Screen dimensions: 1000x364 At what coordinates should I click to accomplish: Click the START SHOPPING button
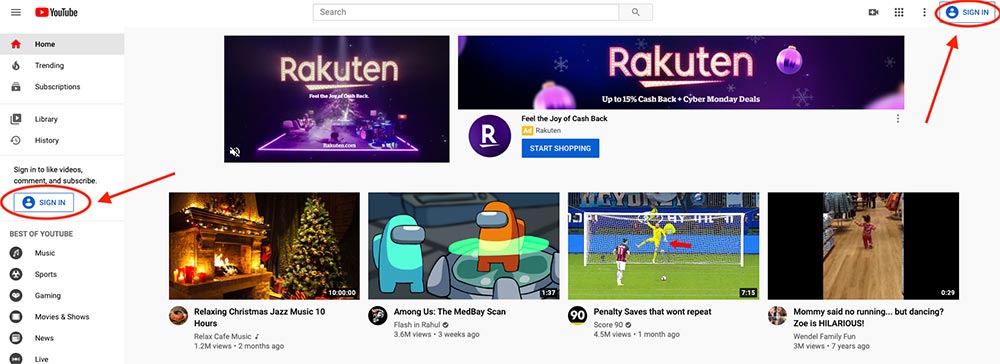point(560,148)
